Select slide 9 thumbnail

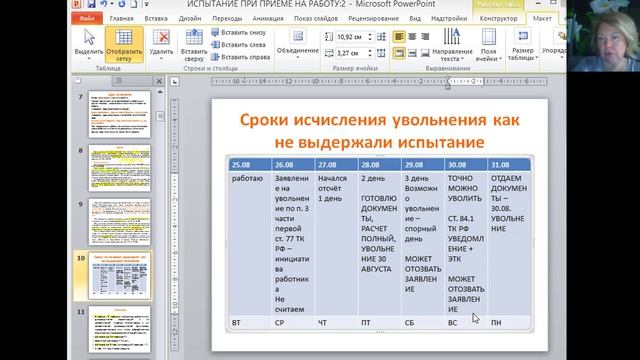point(120,222)
